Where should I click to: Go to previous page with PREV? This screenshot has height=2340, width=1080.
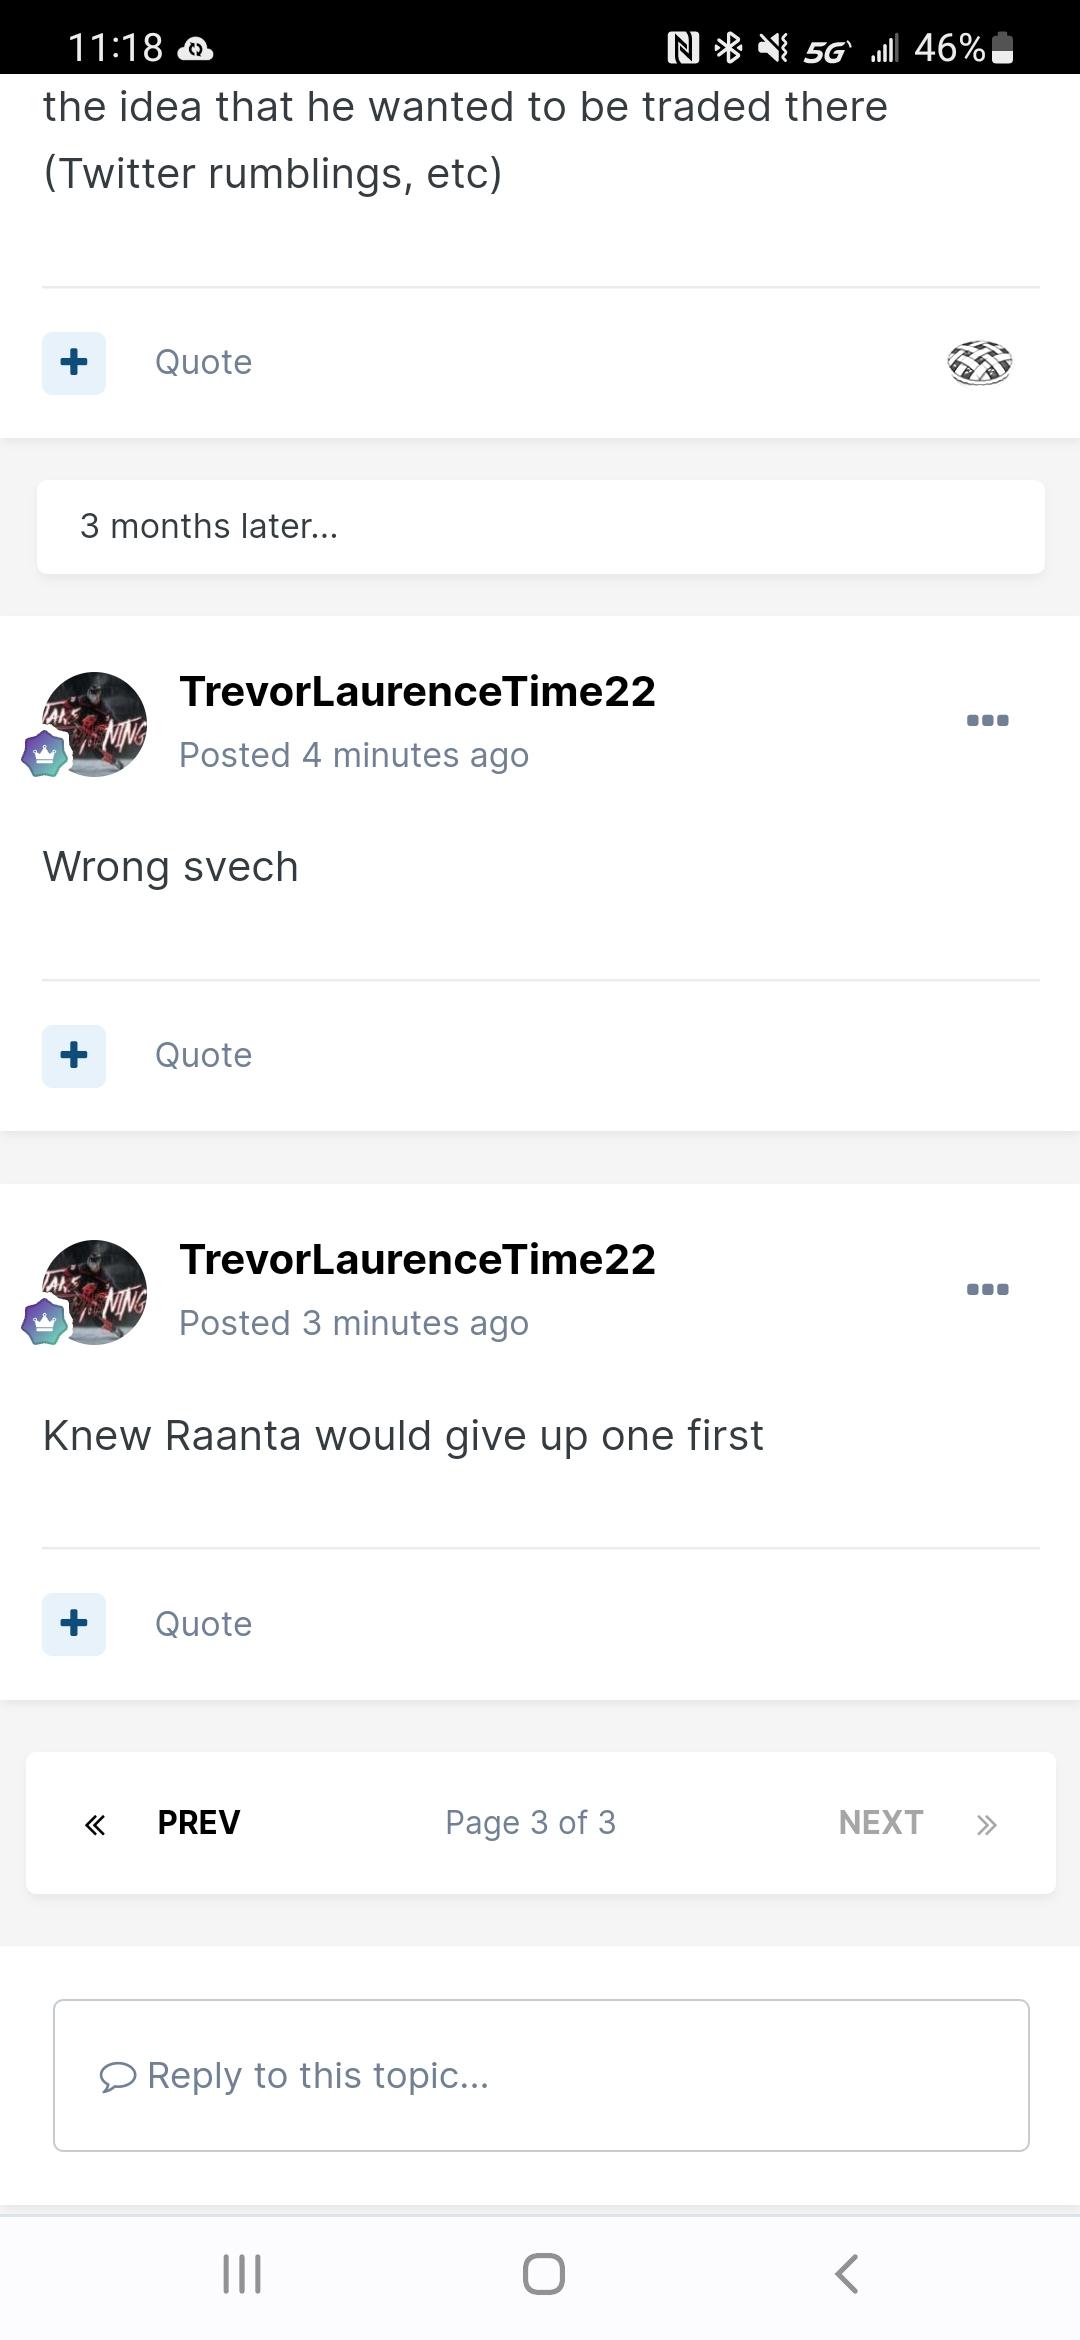click(x=198, y=1822)
